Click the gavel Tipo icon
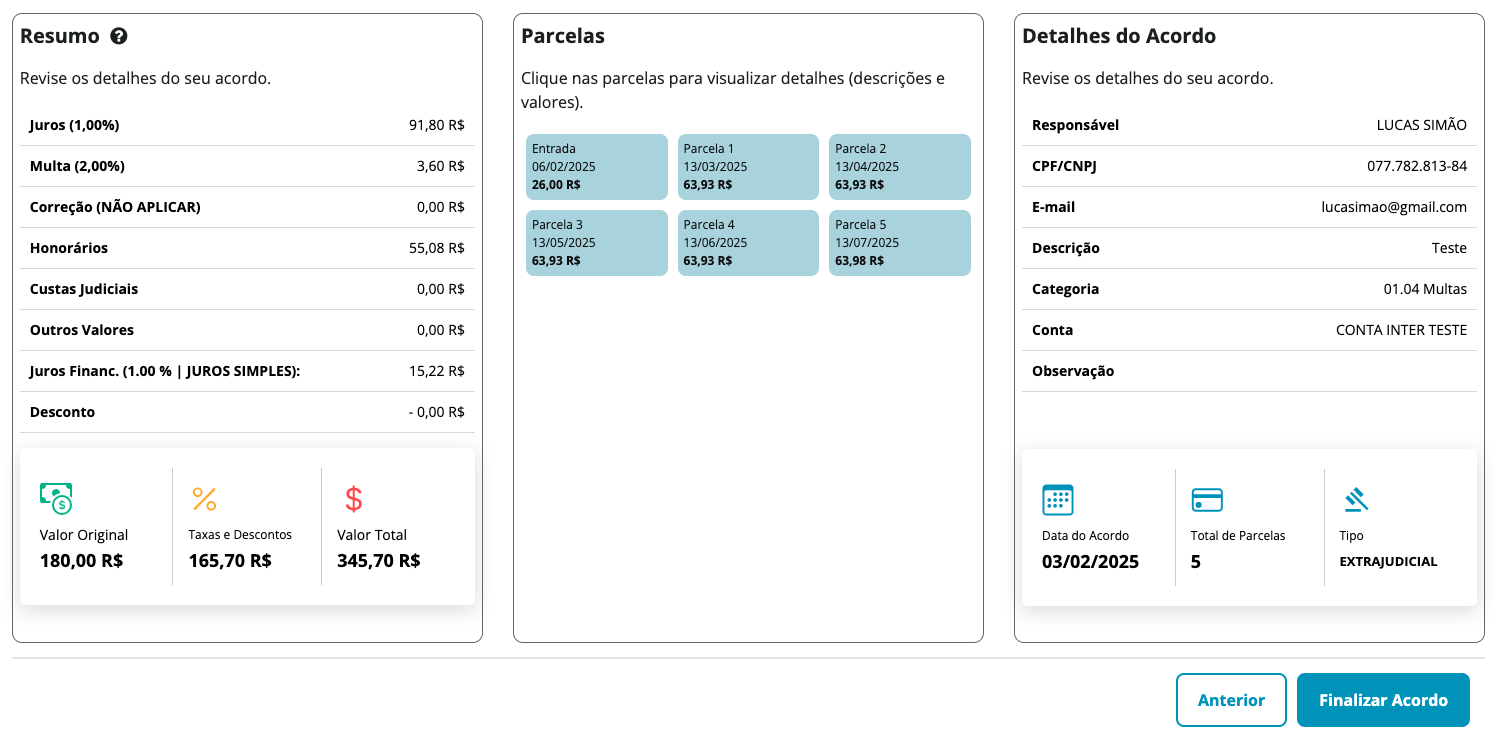This screenshot has height=737, width=1497. (x=1356, y=499)
